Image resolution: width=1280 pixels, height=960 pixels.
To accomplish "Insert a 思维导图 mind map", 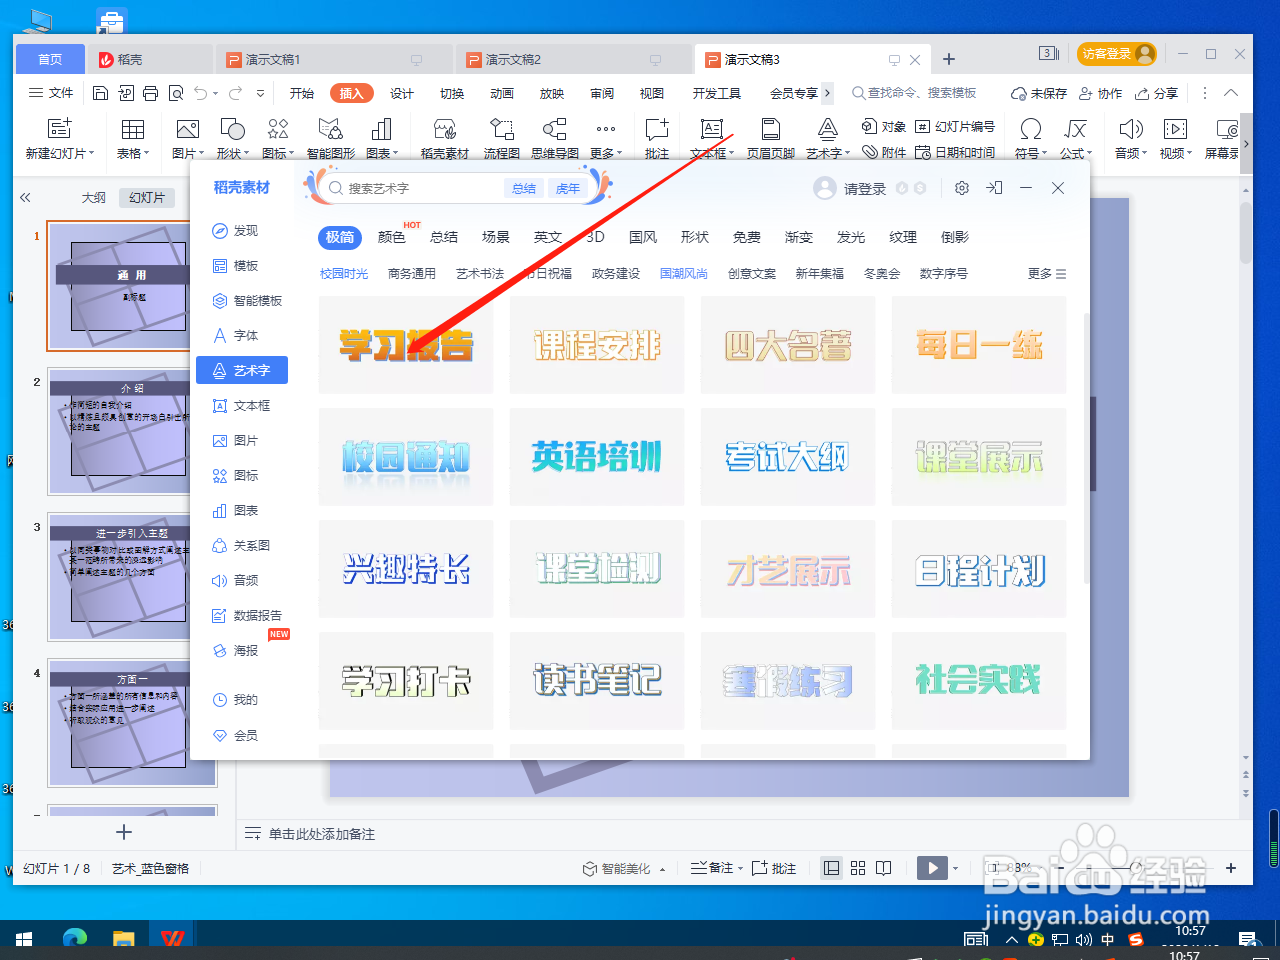I will point(555,138).
